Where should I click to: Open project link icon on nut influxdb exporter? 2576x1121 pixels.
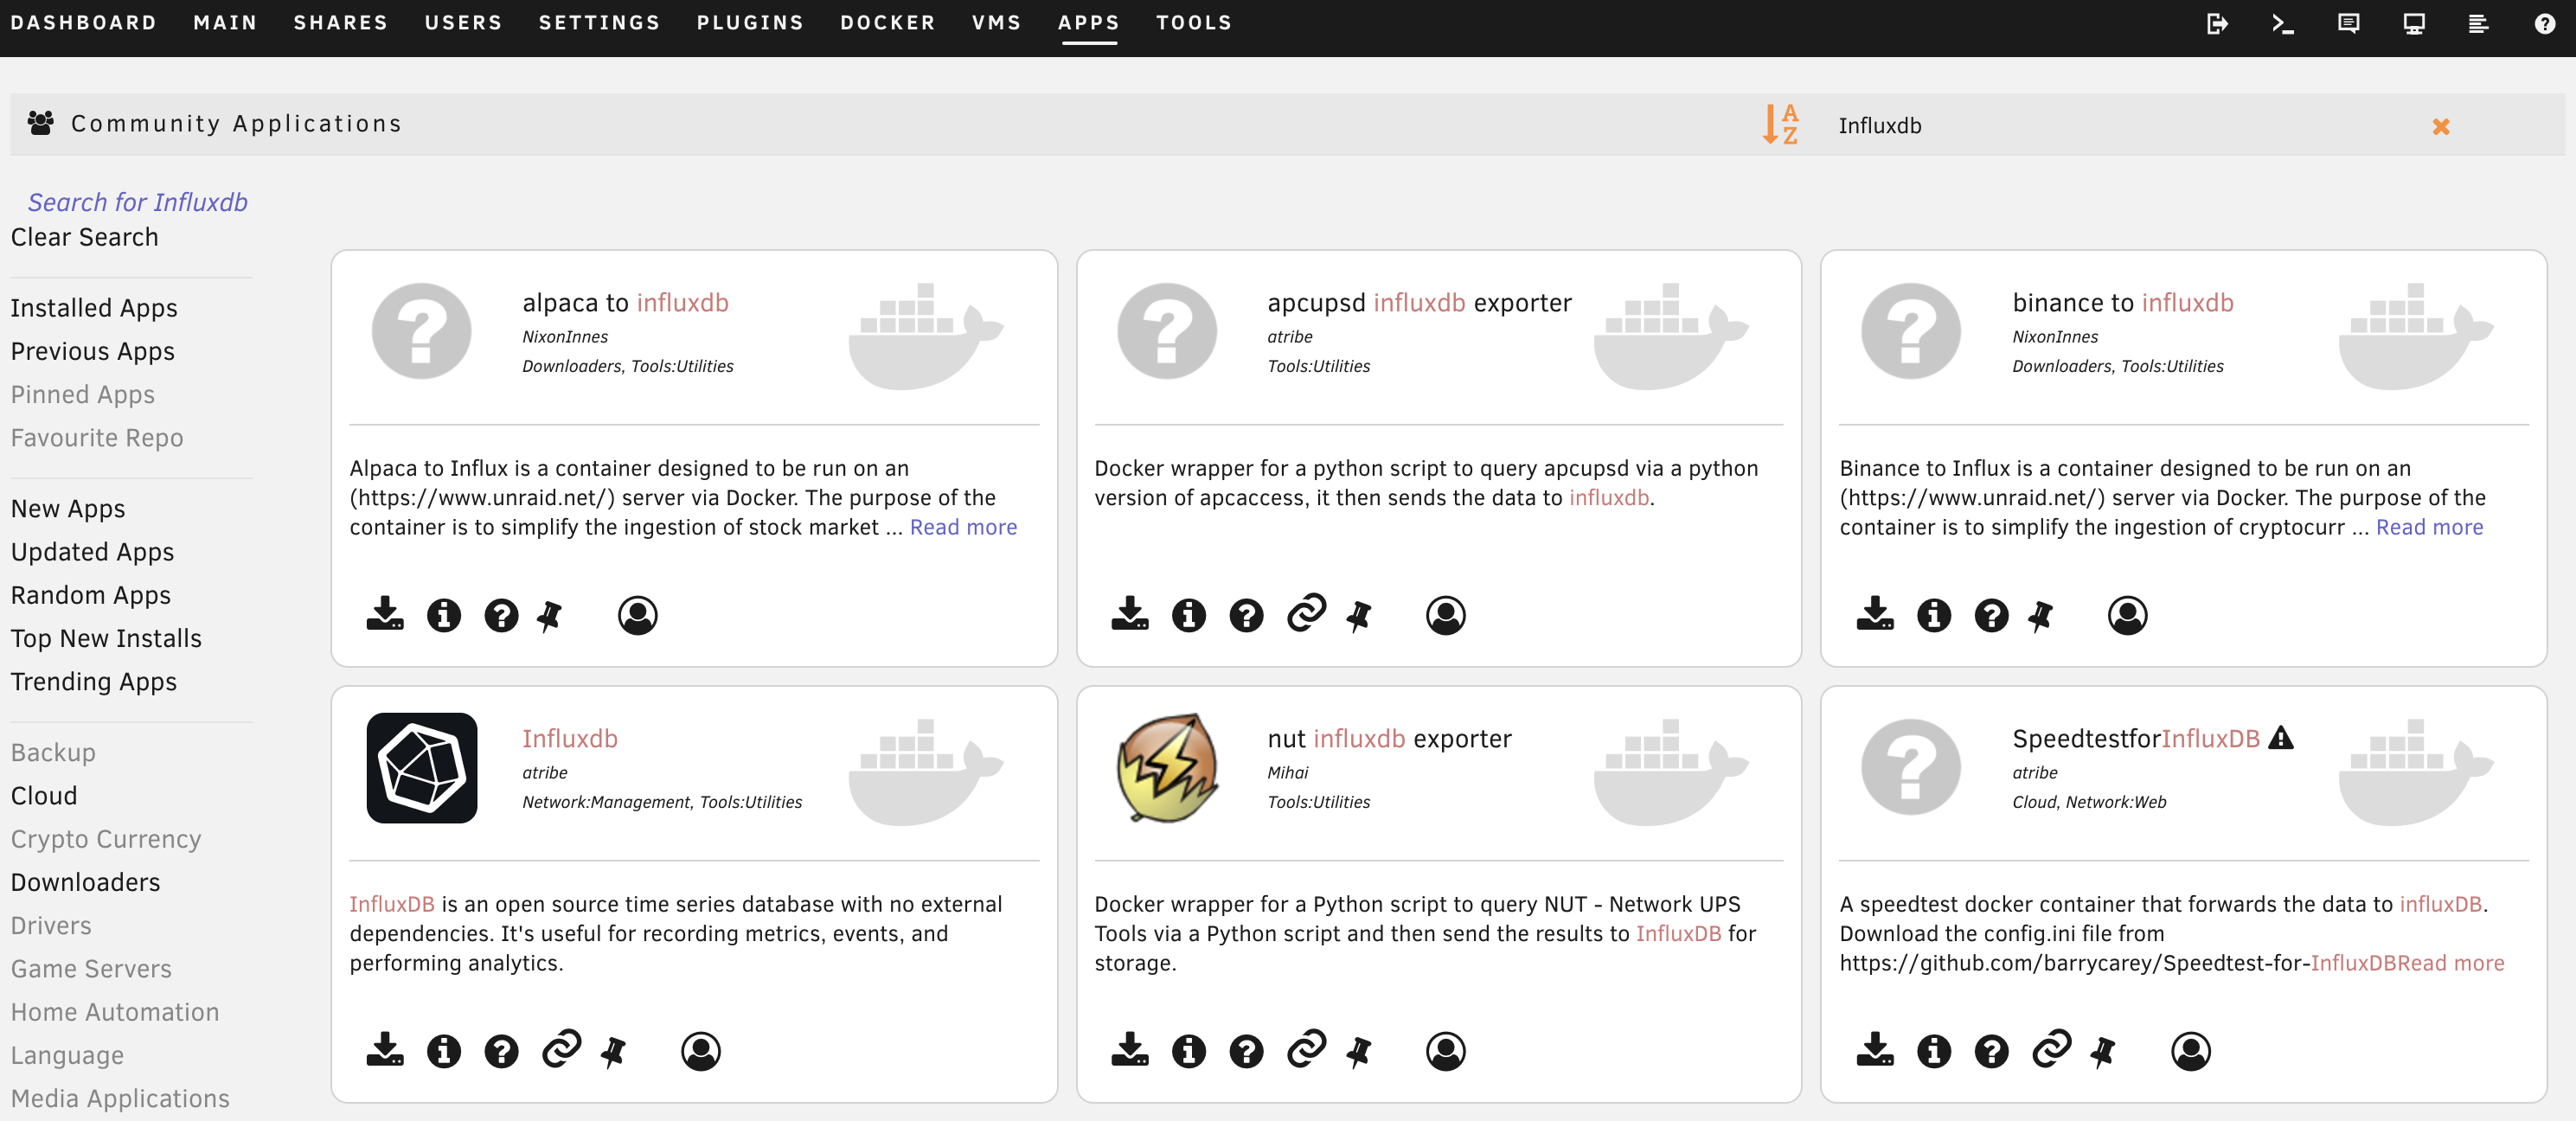pyautogui.click(x=1305, y=1049)
